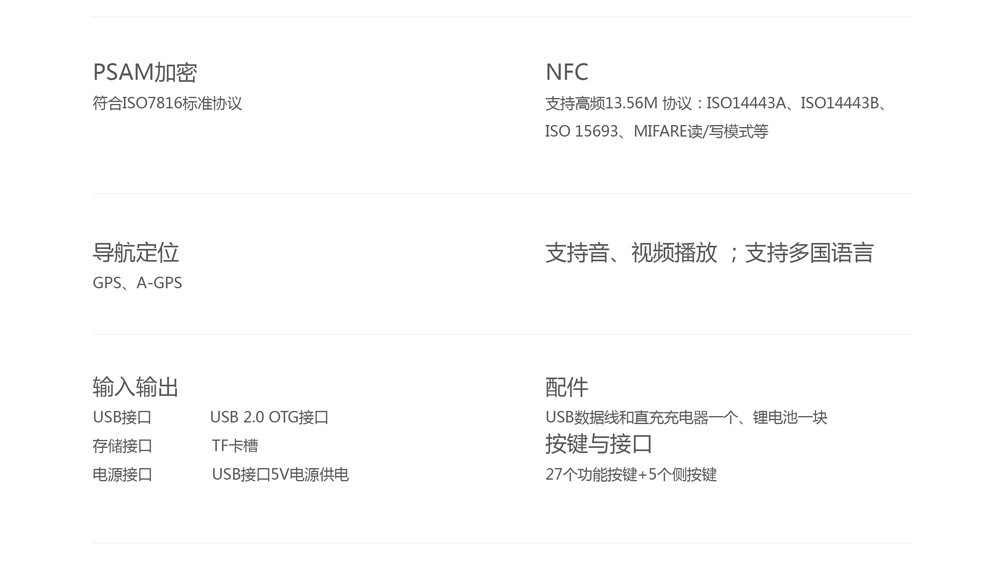
Task: Select the 符合ISO7816标准协议 text line
Action: pos(167,103)
